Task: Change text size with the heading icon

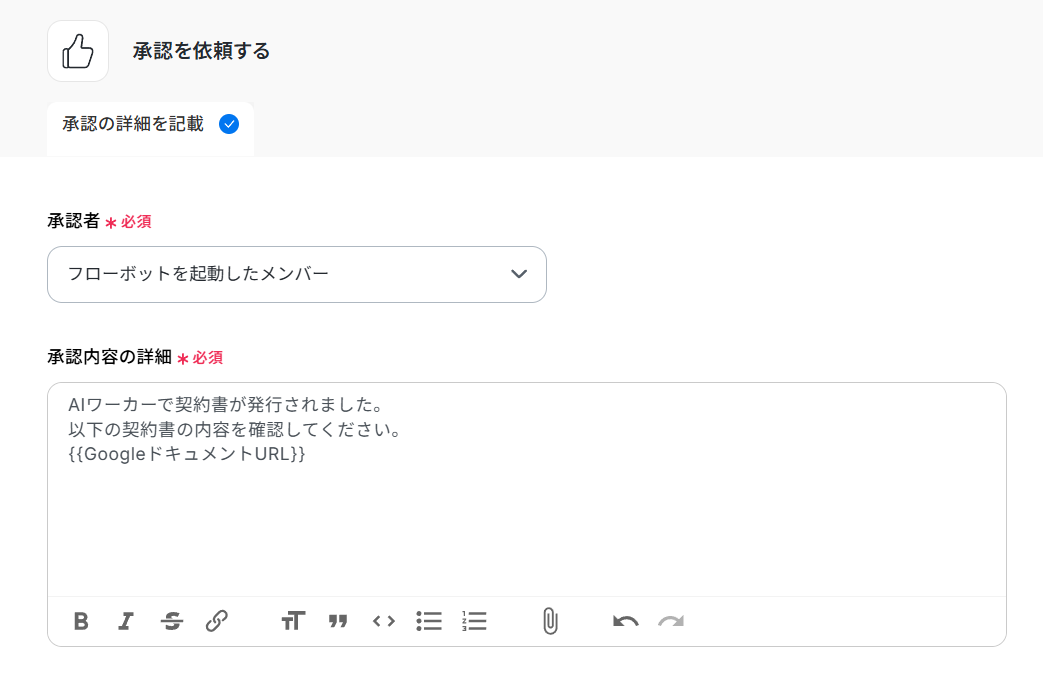Action: click(293, 621)
